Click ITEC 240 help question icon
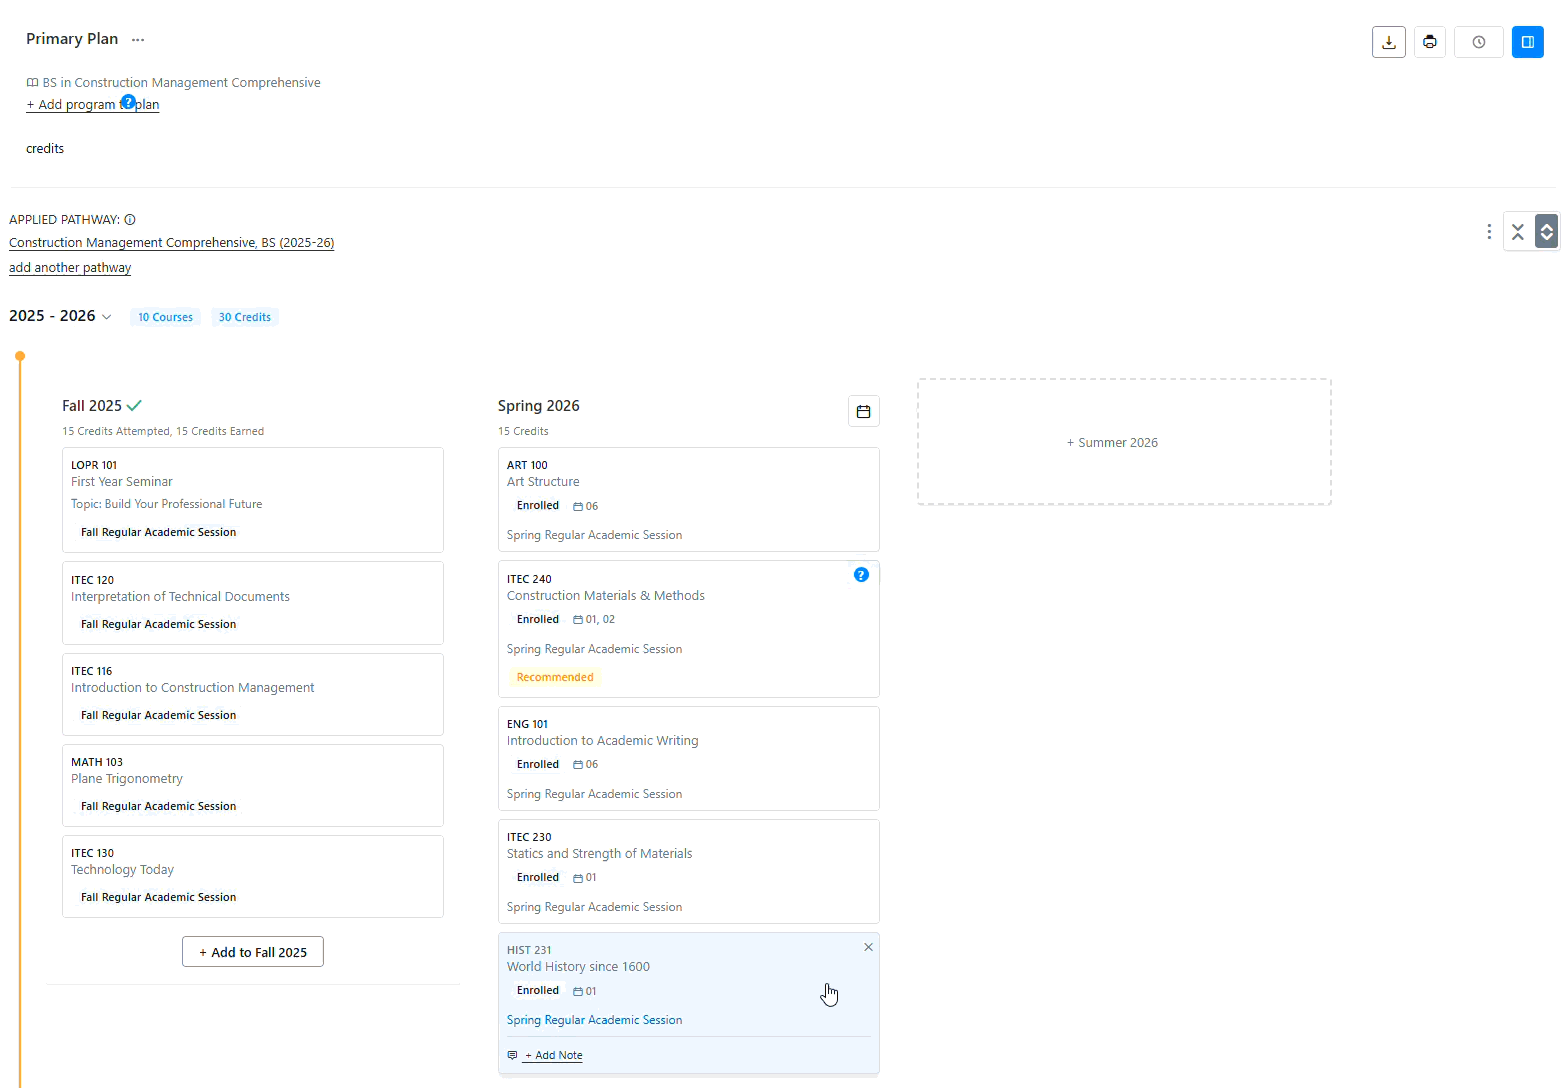The image size is (1568, 1088). (x=861, y=575)
